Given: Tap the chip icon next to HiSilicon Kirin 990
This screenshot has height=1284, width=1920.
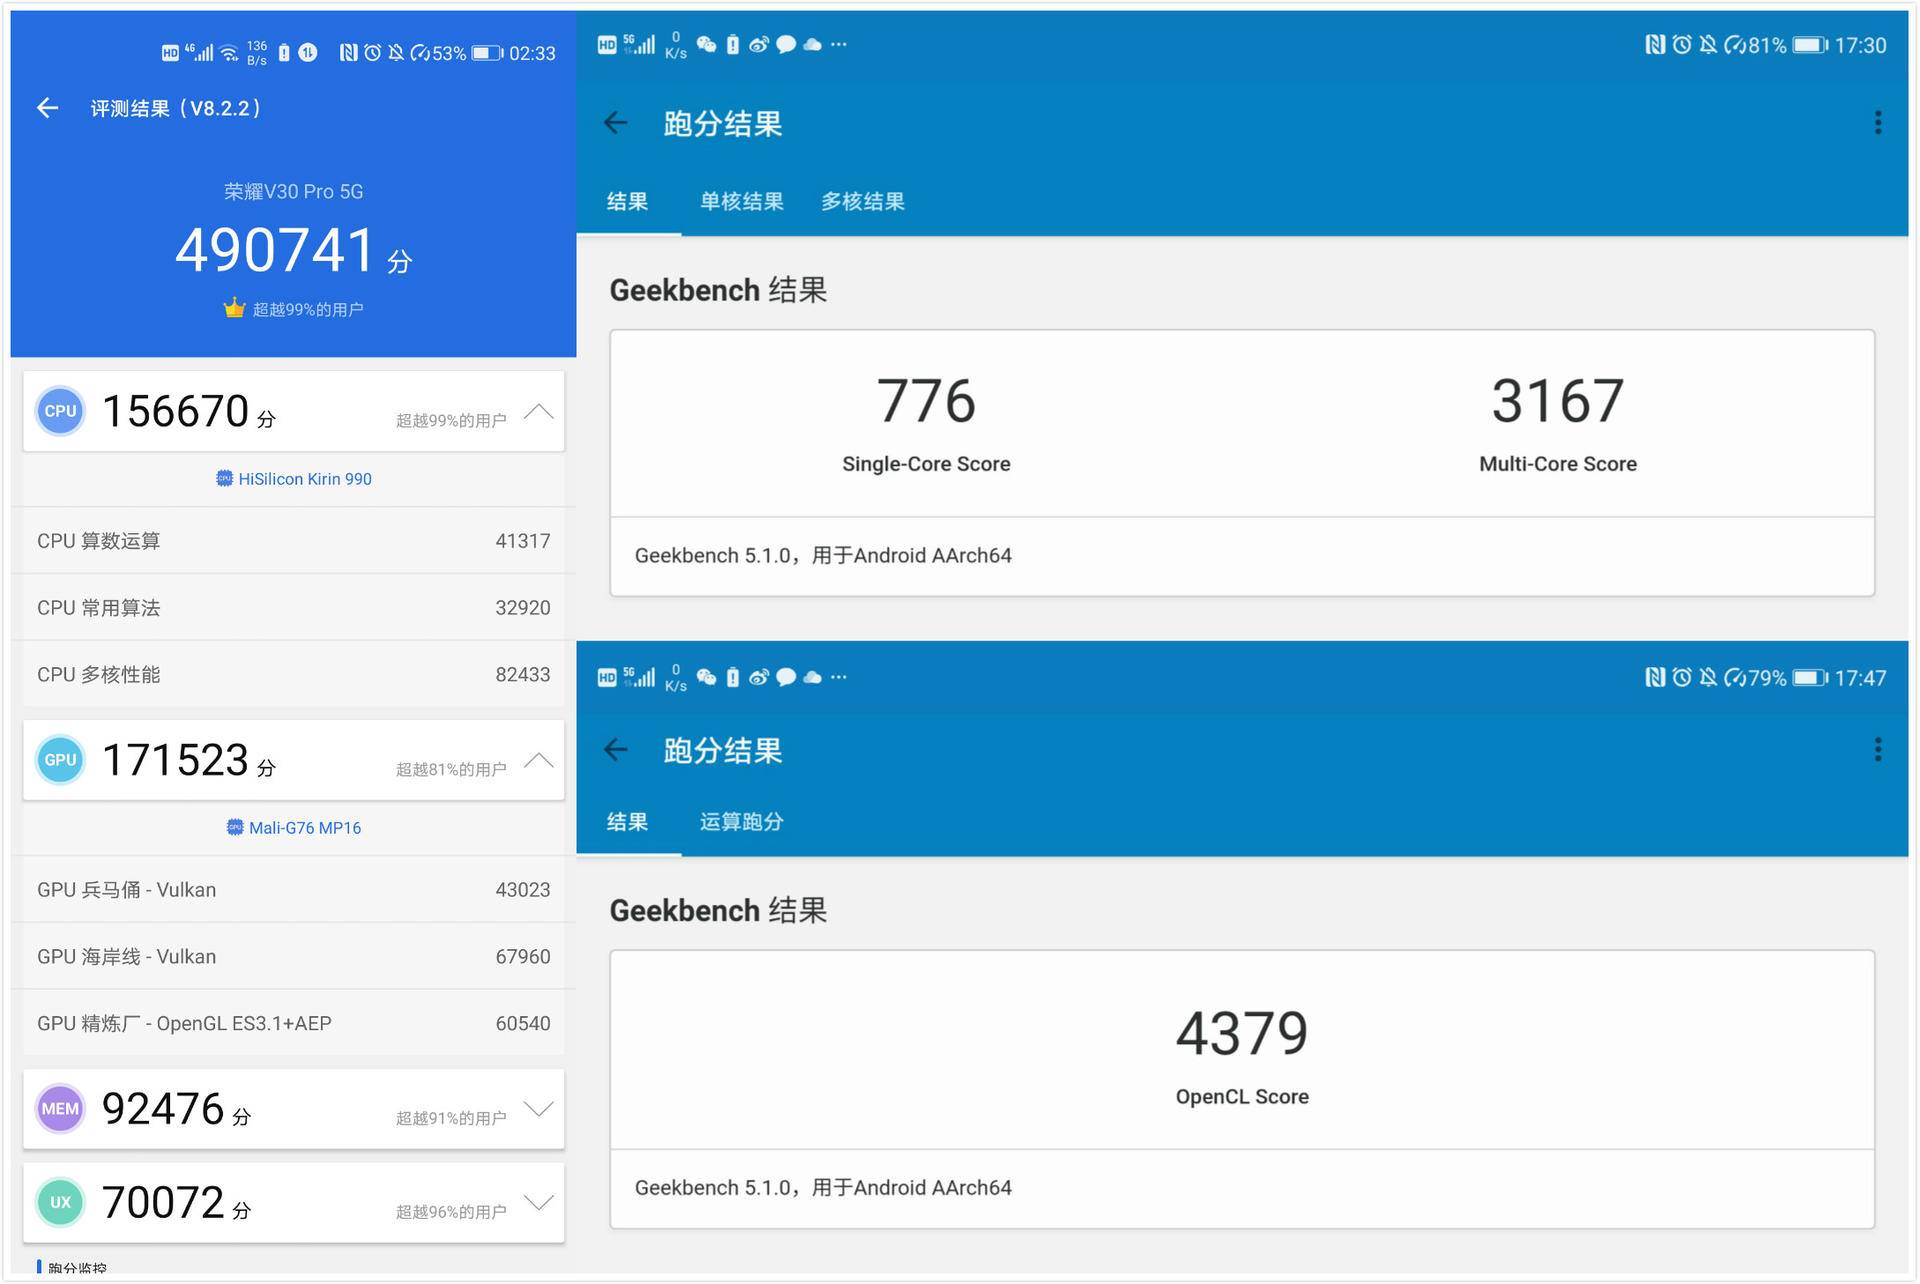Looking at the screenshot, I should click(224, 478).
